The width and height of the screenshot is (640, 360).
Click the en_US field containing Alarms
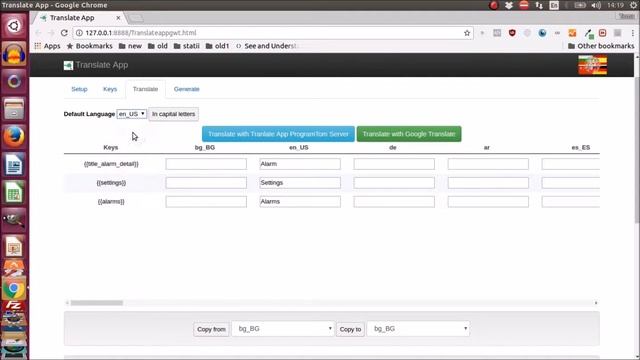click(300, 201)
